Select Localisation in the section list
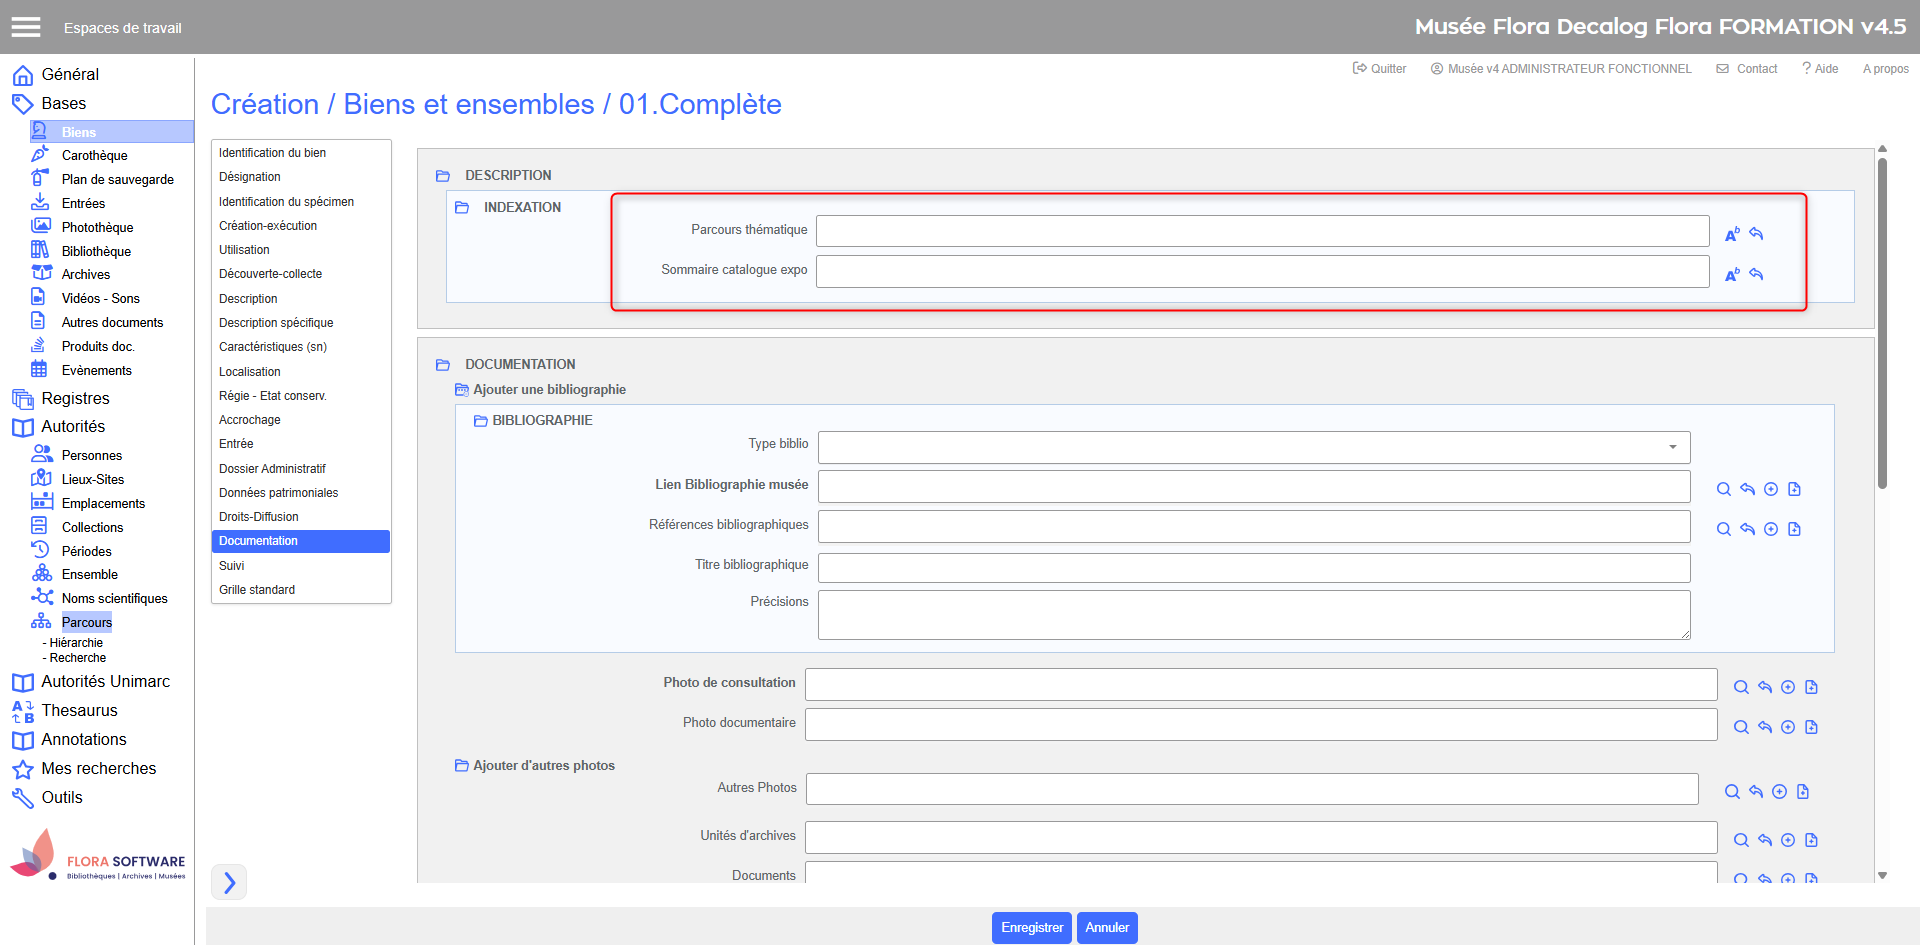The image size is (1920, 945). coord(250,371)
